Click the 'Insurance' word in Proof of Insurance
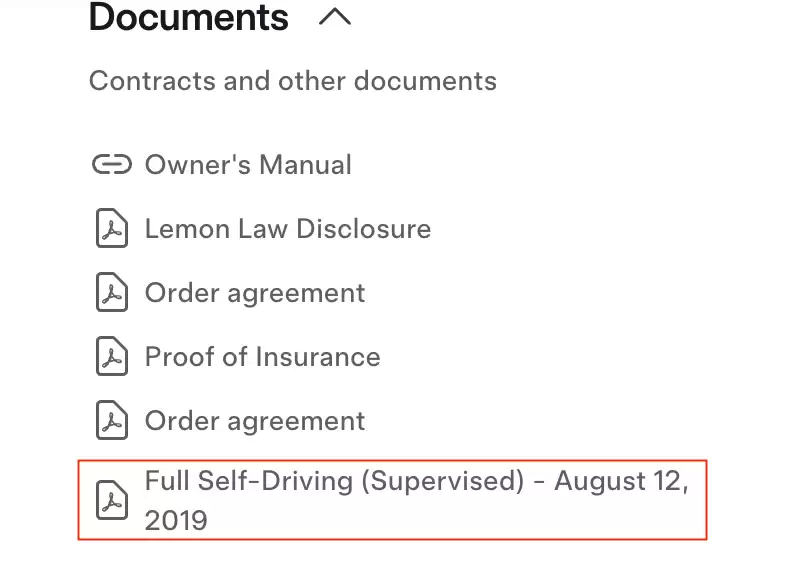Image resolution: width=808 pixels, height=578 pixels. pyautogui.click(x=317, y=356)
